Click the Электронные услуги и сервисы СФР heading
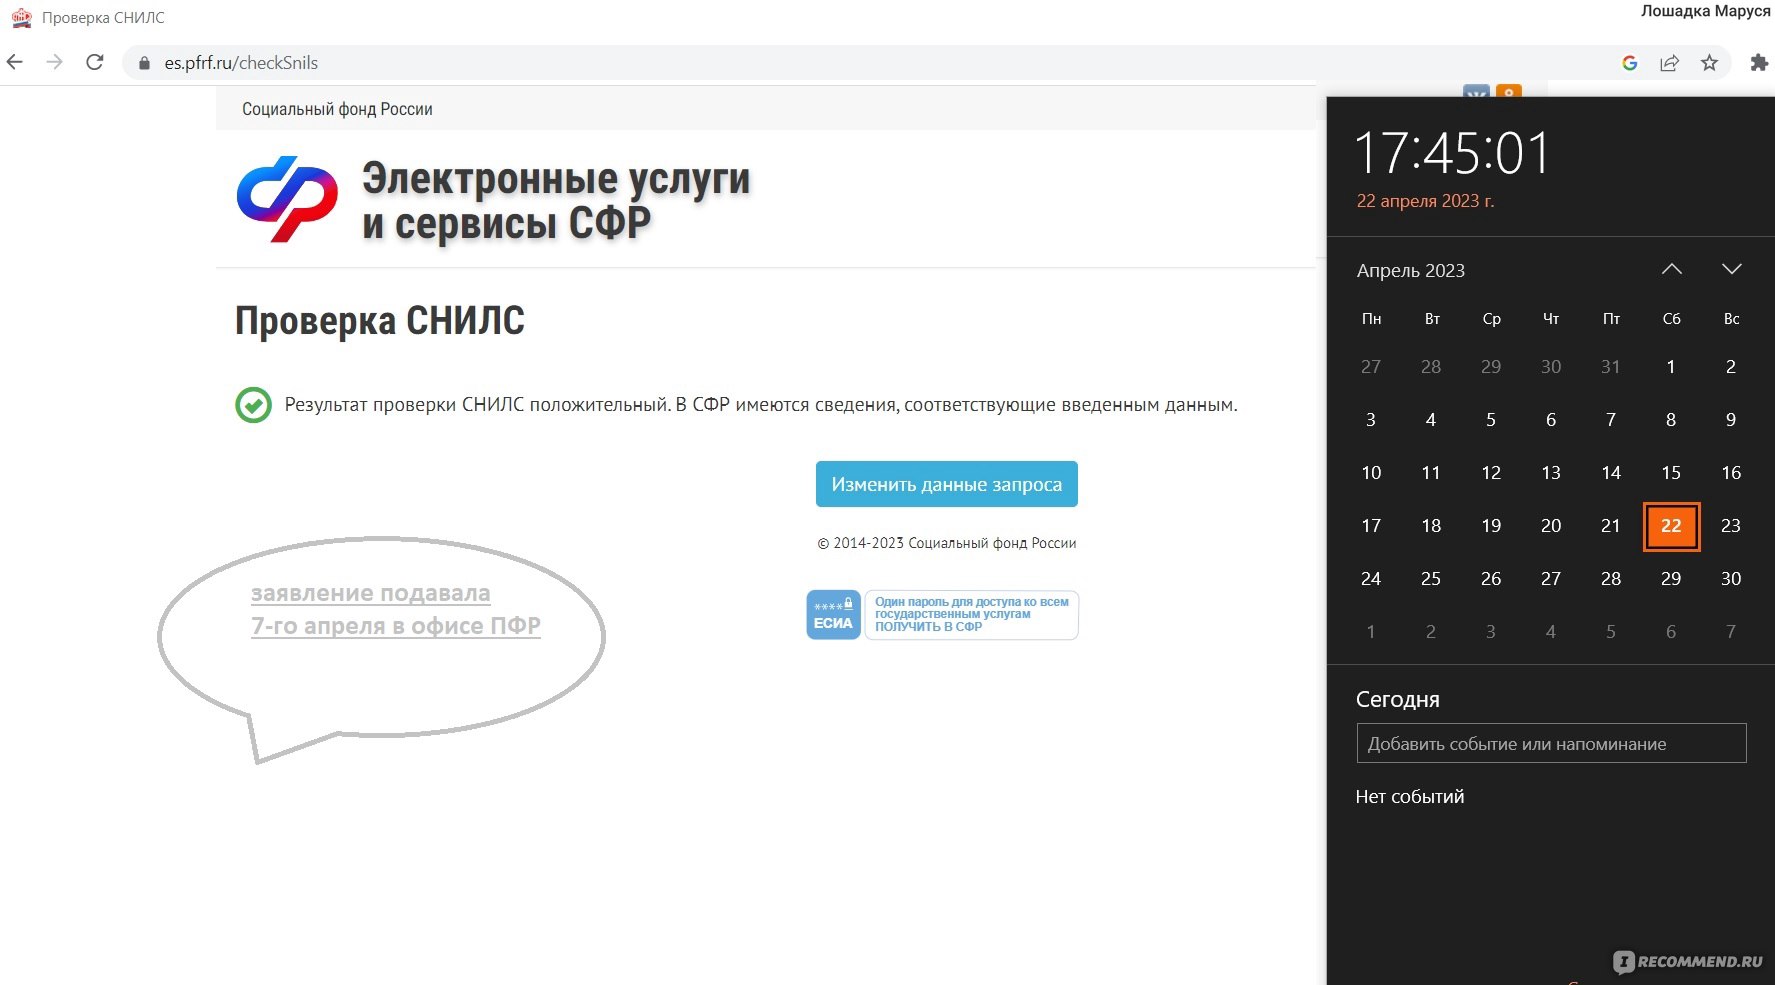1775x985 pixels. pos(556,199)
